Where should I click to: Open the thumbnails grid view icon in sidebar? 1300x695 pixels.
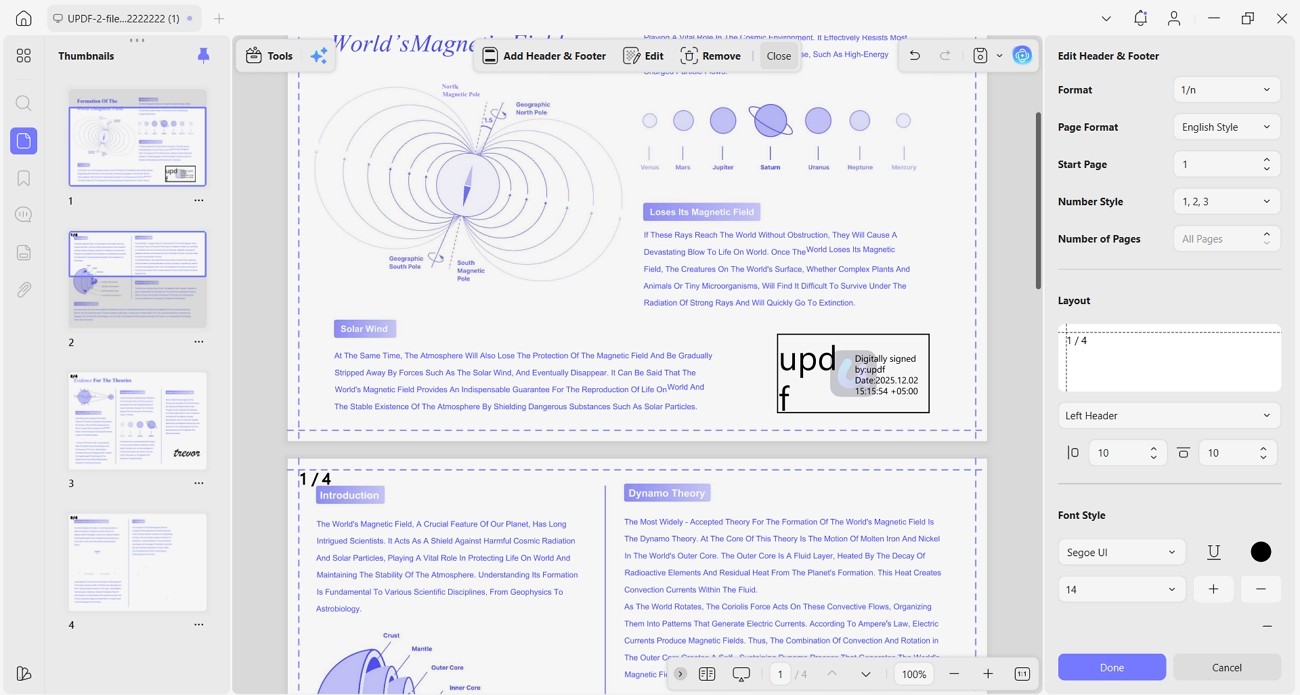point(24,56)
